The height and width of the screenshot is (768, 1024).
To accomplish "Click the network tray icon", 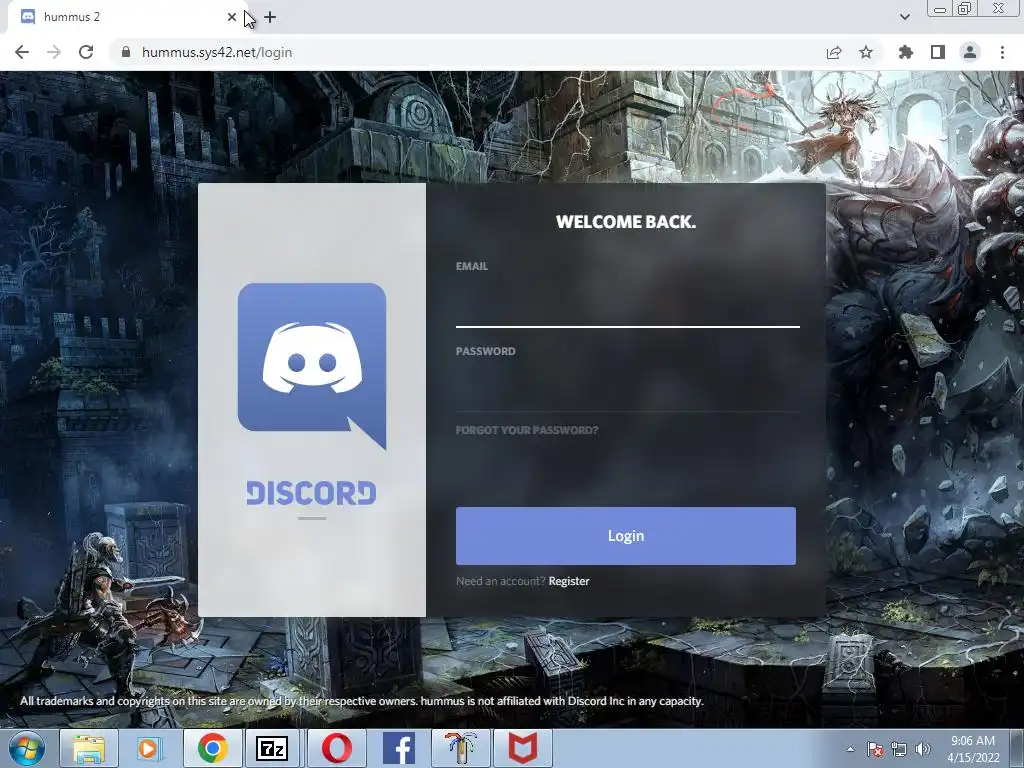I will click(899, 749).
